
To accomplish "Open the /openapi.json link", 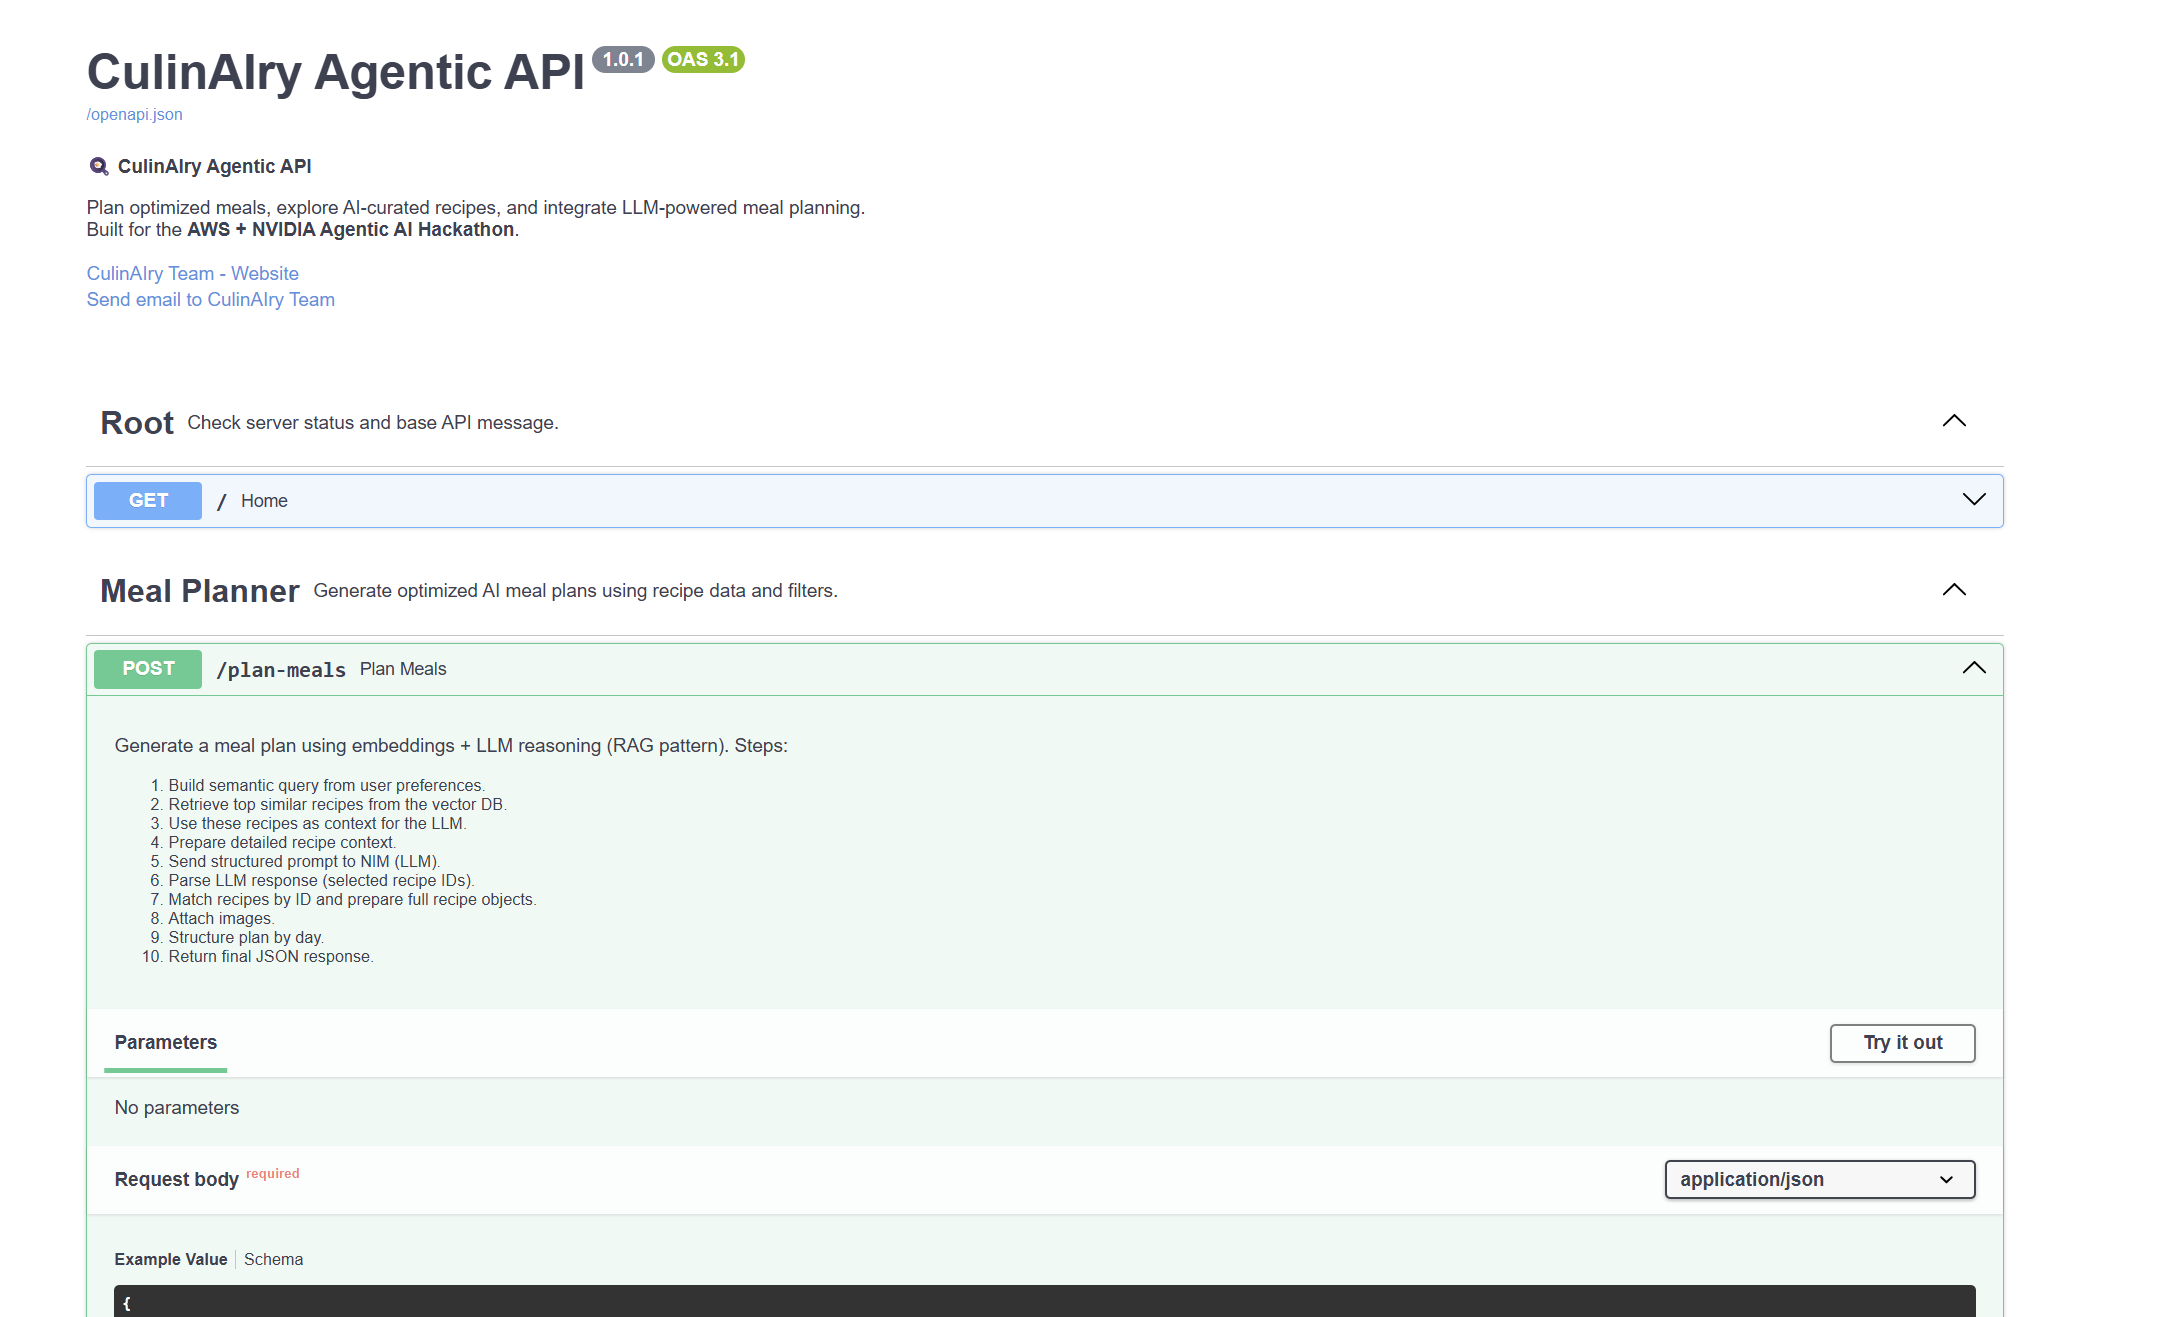I will (x=134, y=114).
